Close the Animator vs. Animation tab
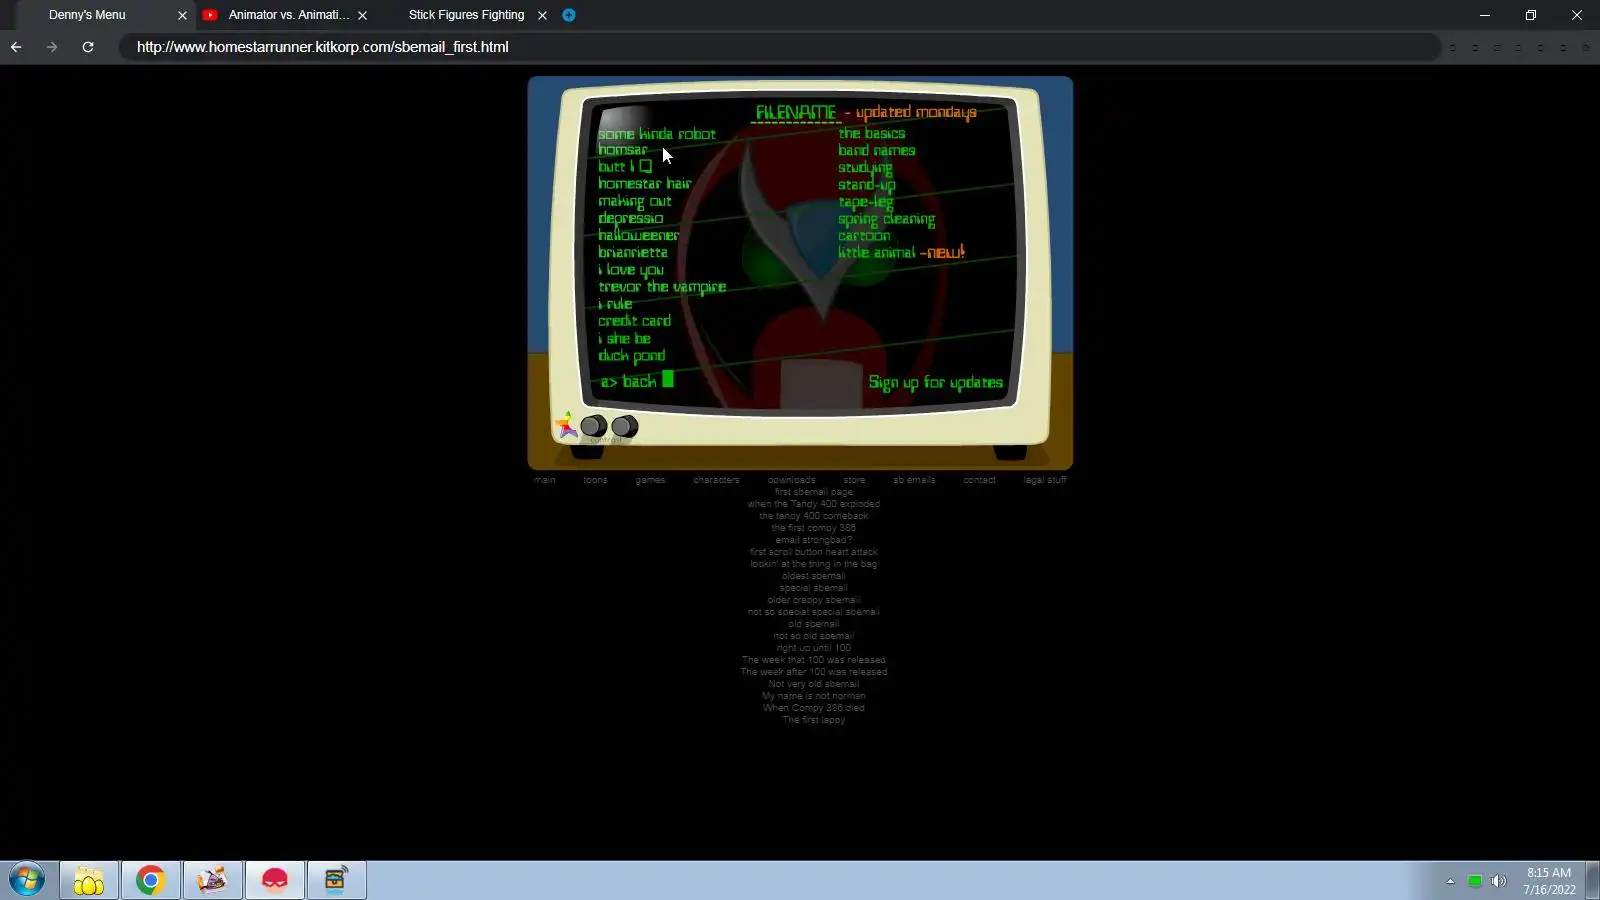The height and width of the screenshot is (900, 1600). point(362,15)
